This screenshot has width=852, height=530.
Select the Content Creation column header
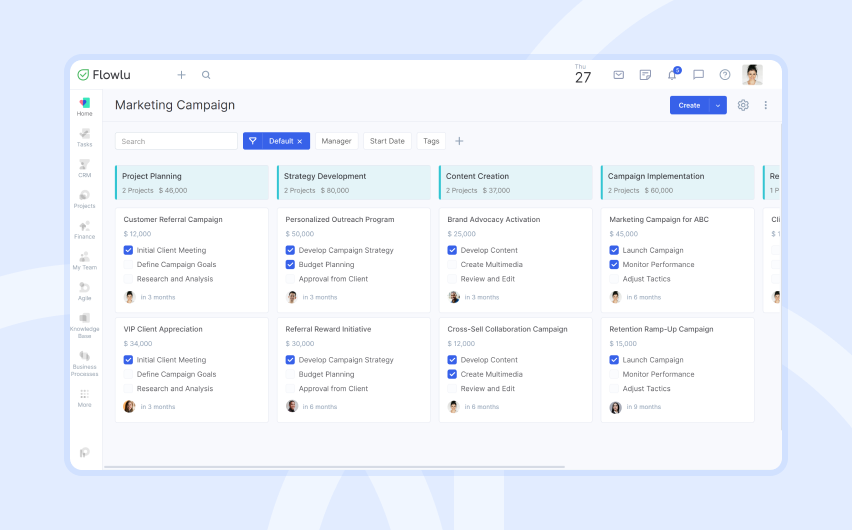[516, 183]
